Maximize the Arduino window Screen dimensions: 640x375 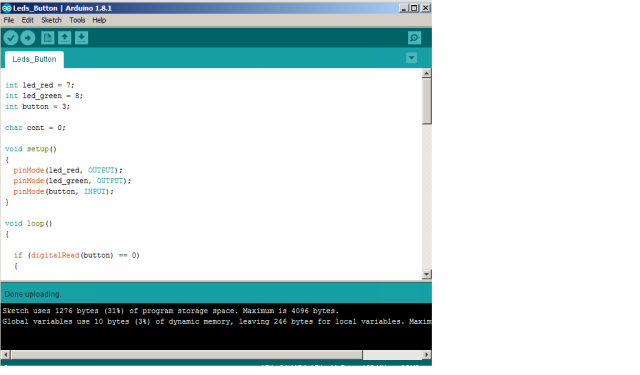[x=414, y=8]
